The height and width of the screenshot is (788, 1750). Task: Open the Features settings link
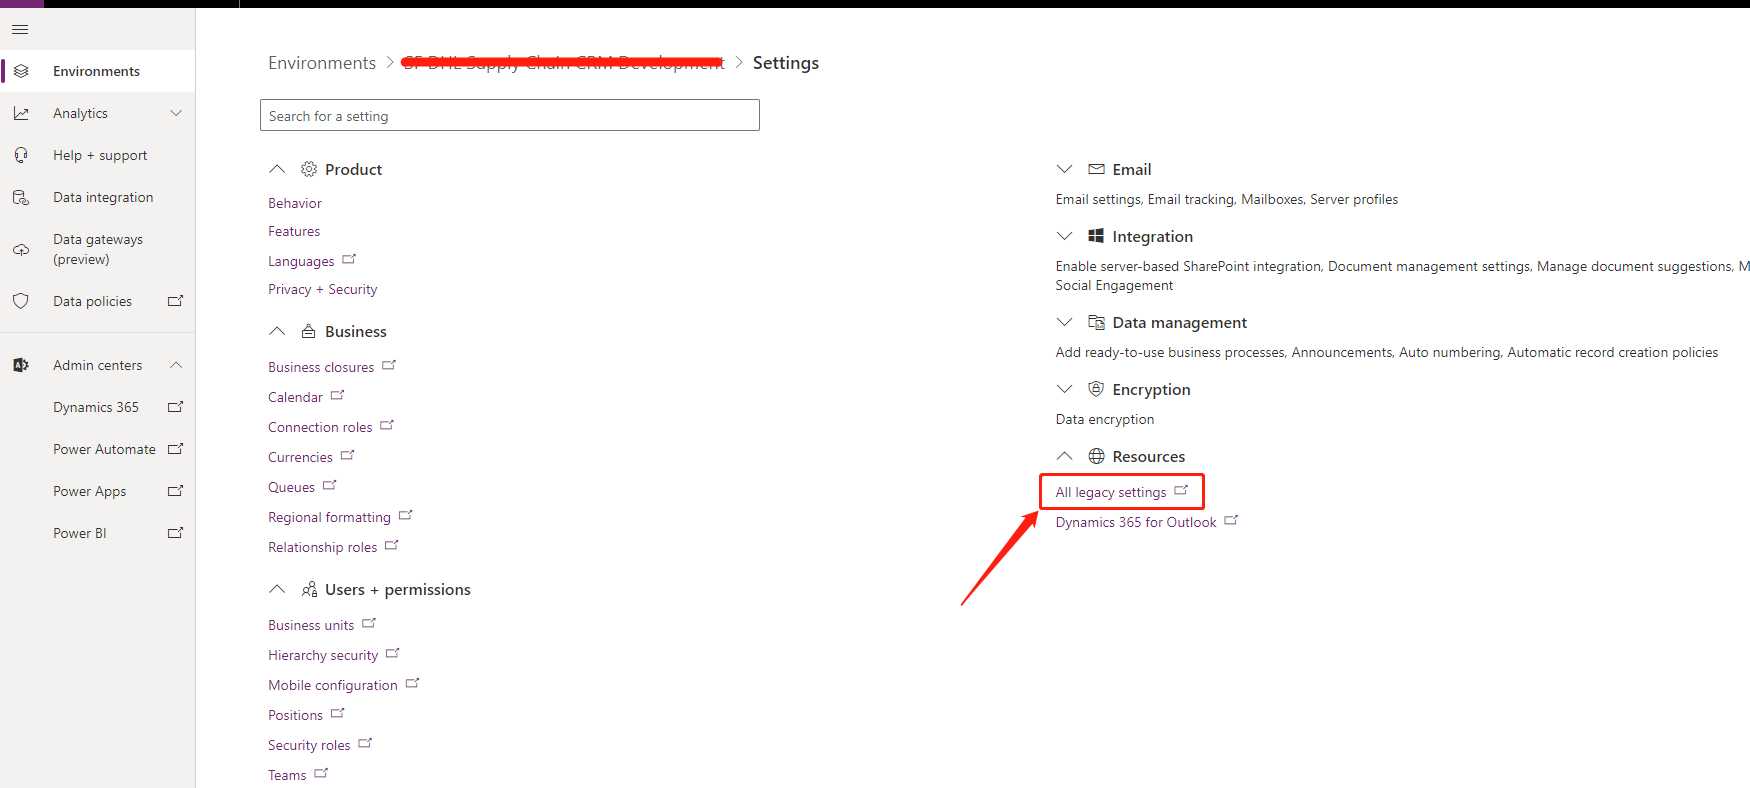(x=294, y=231)
